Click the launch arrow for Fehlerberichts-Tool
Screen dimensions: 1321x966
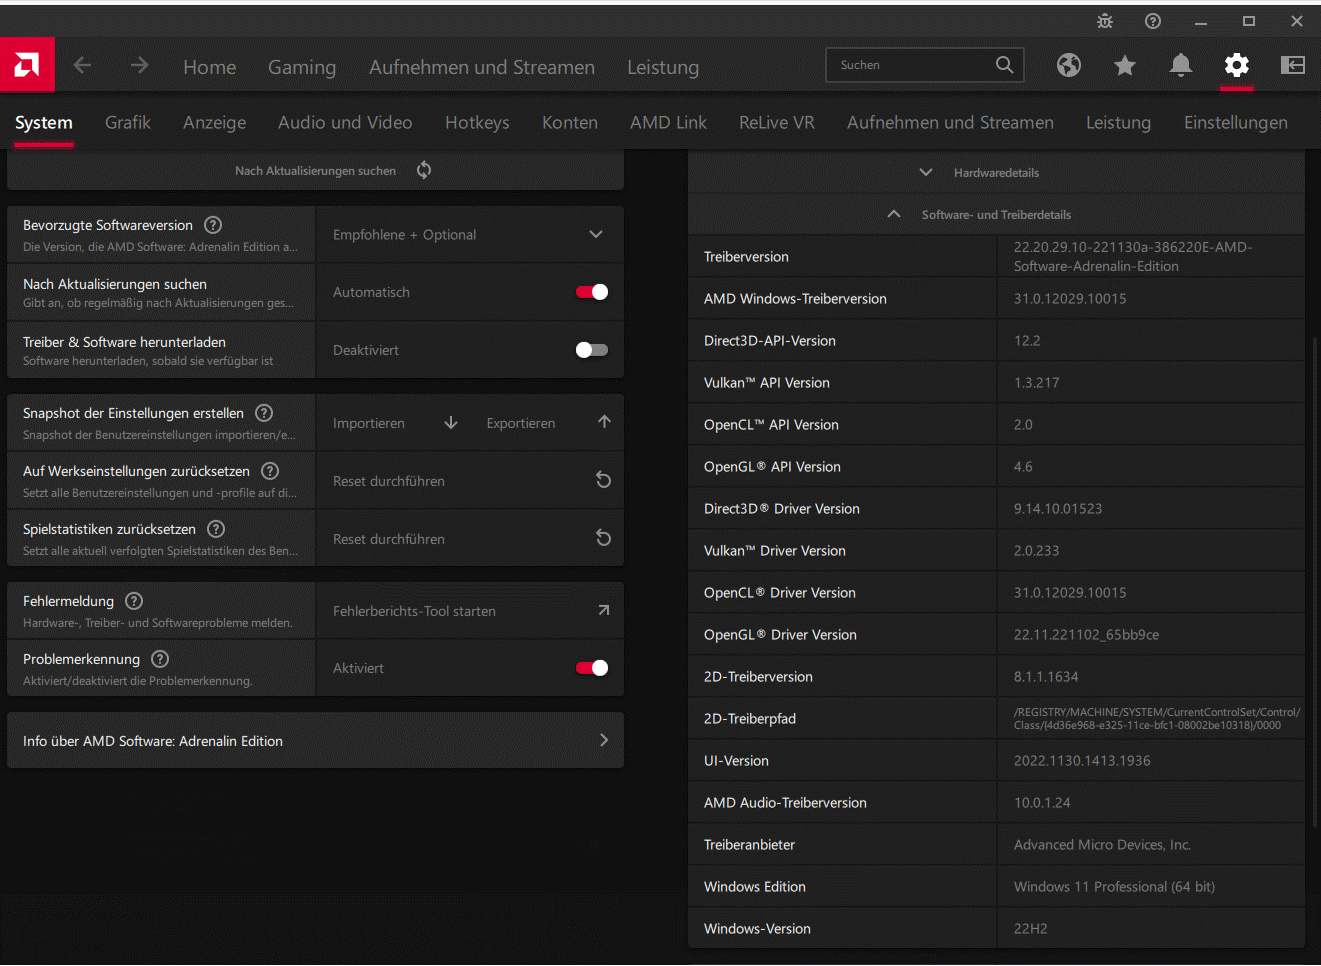pos(603,610)
